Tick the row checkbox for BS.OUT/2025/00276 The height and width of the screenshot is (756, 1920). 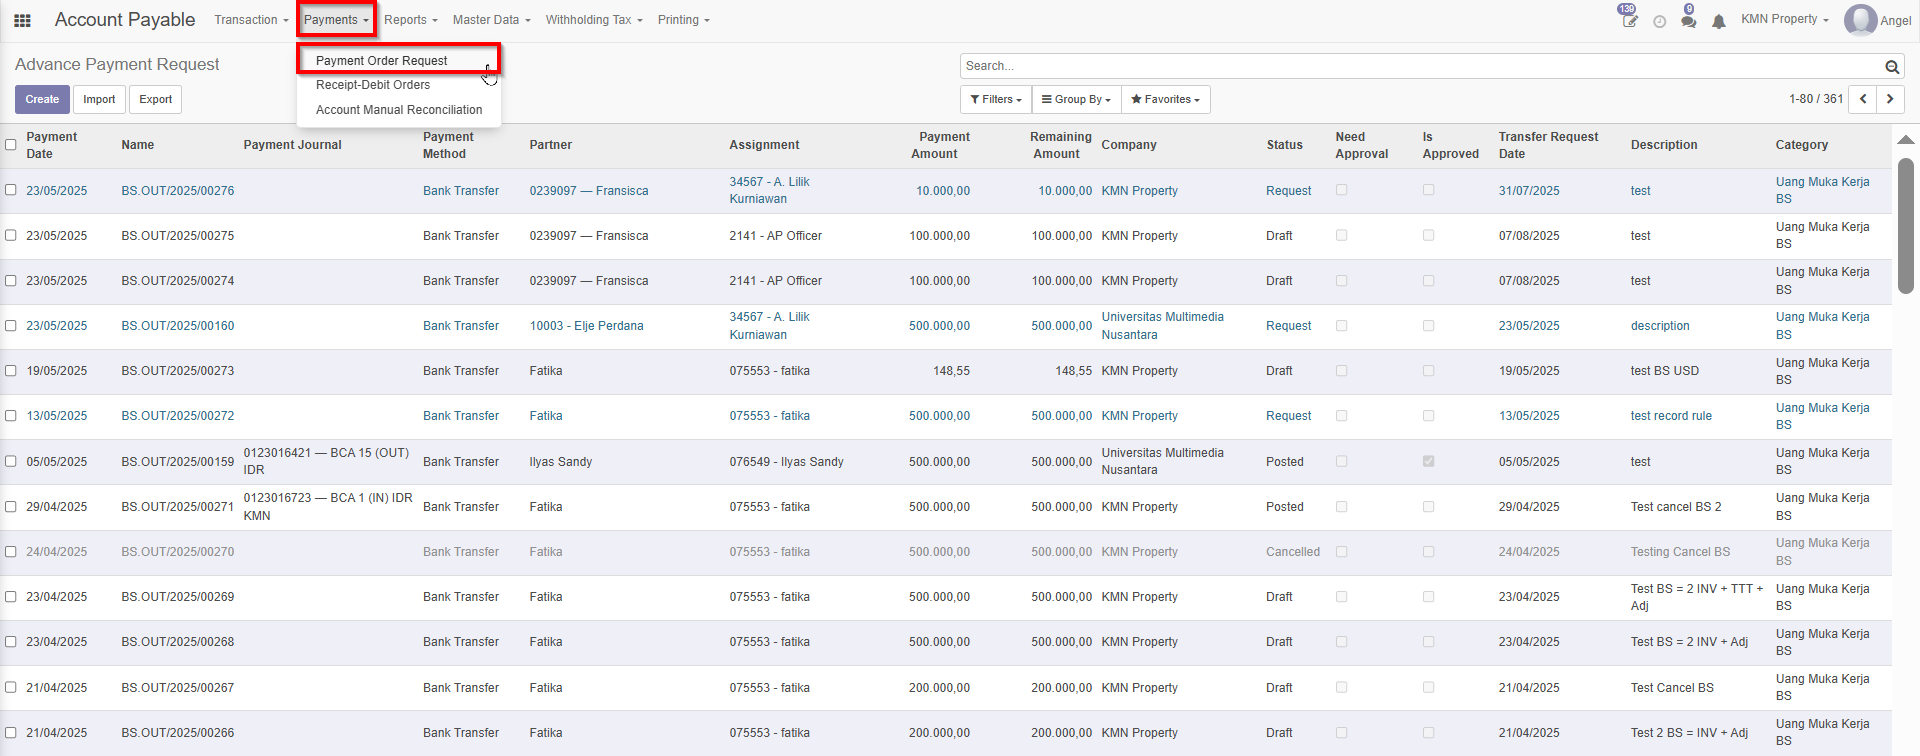[x=11, y=190]
